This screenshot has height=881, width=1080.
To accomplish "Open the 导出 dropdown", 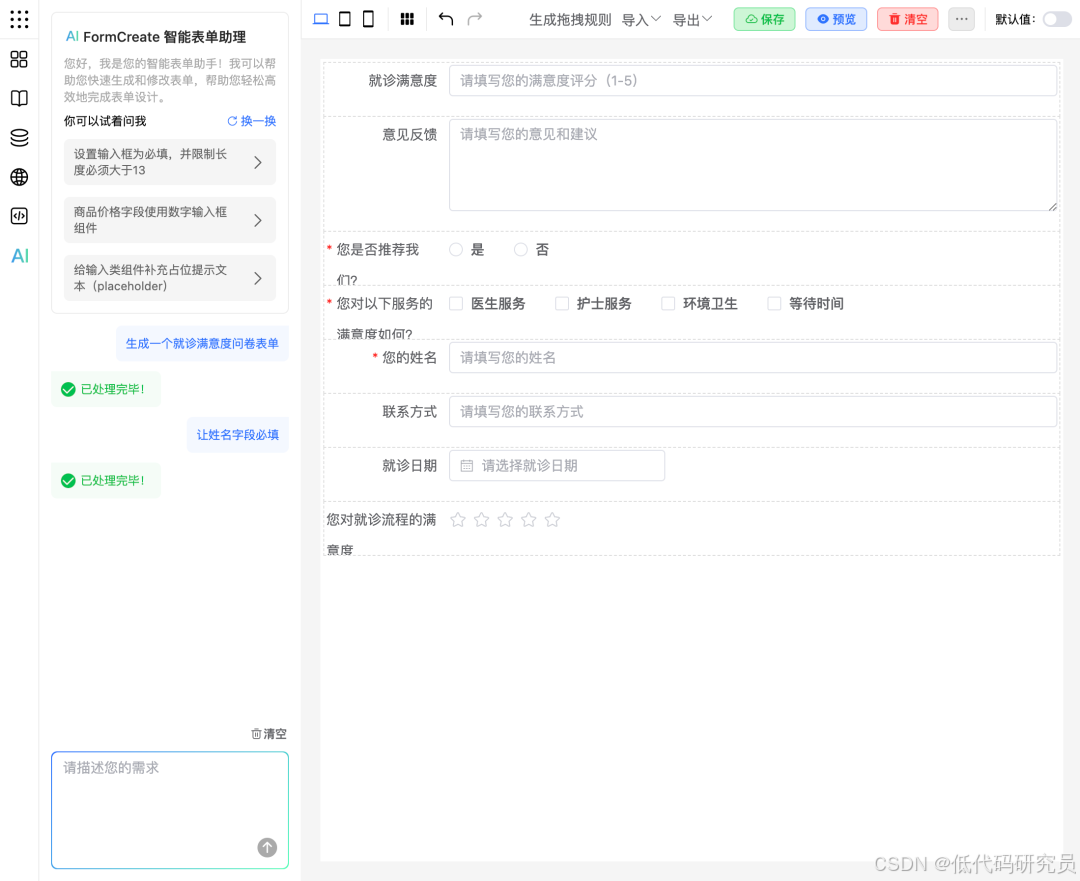I will pyautogui.click(x=692, y=20).
